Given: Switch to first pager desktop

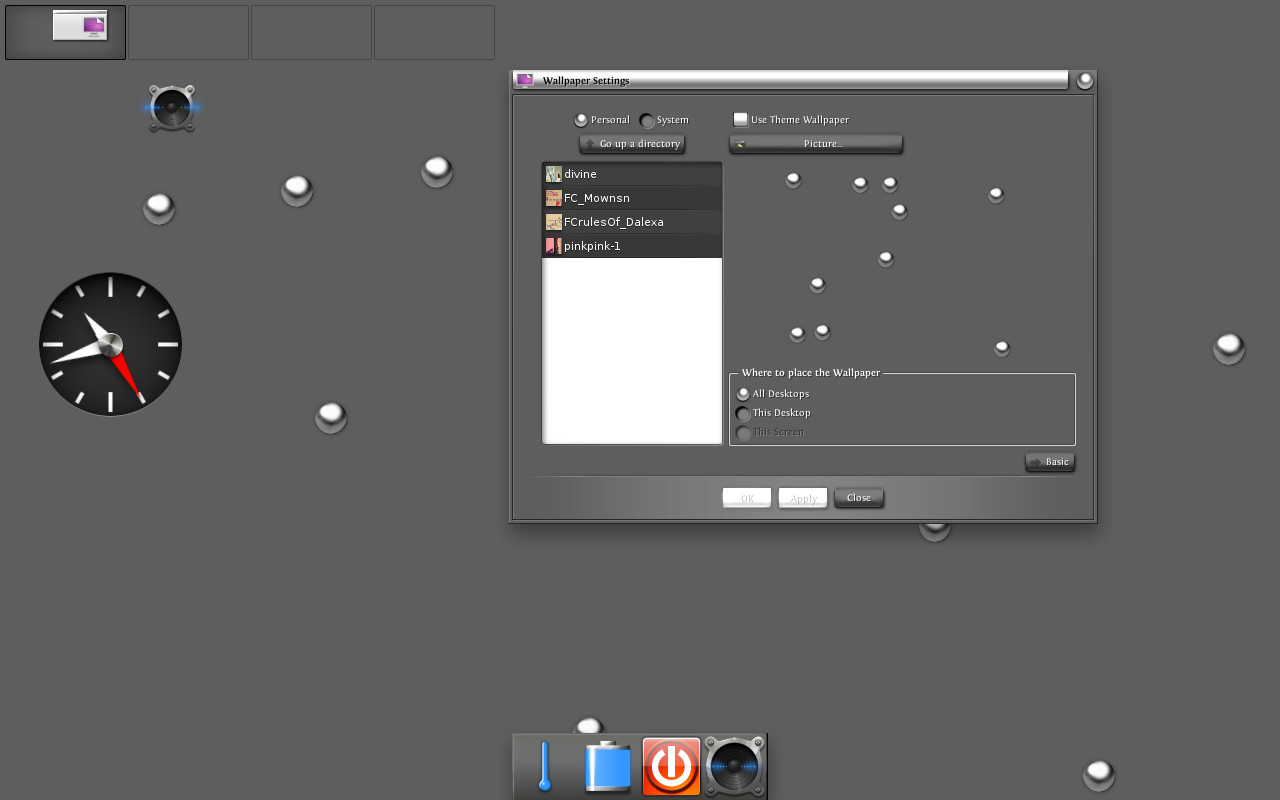Looking at the screenshot, I should pos(65,32).
